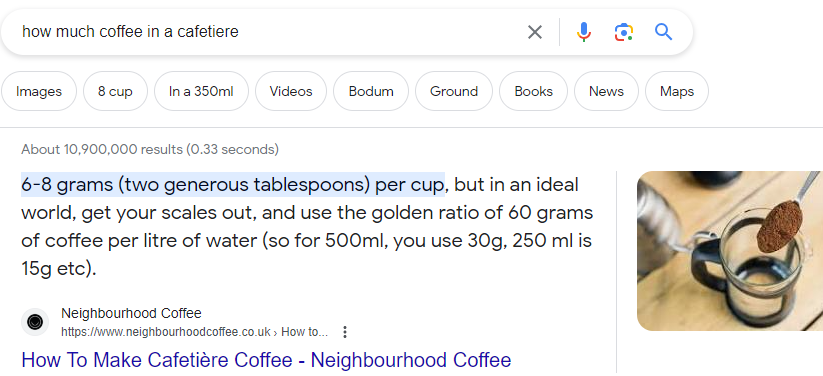The image size is (823, 376).
Task: Clear the search query with the X icon
Action: (x=534, y=32)
